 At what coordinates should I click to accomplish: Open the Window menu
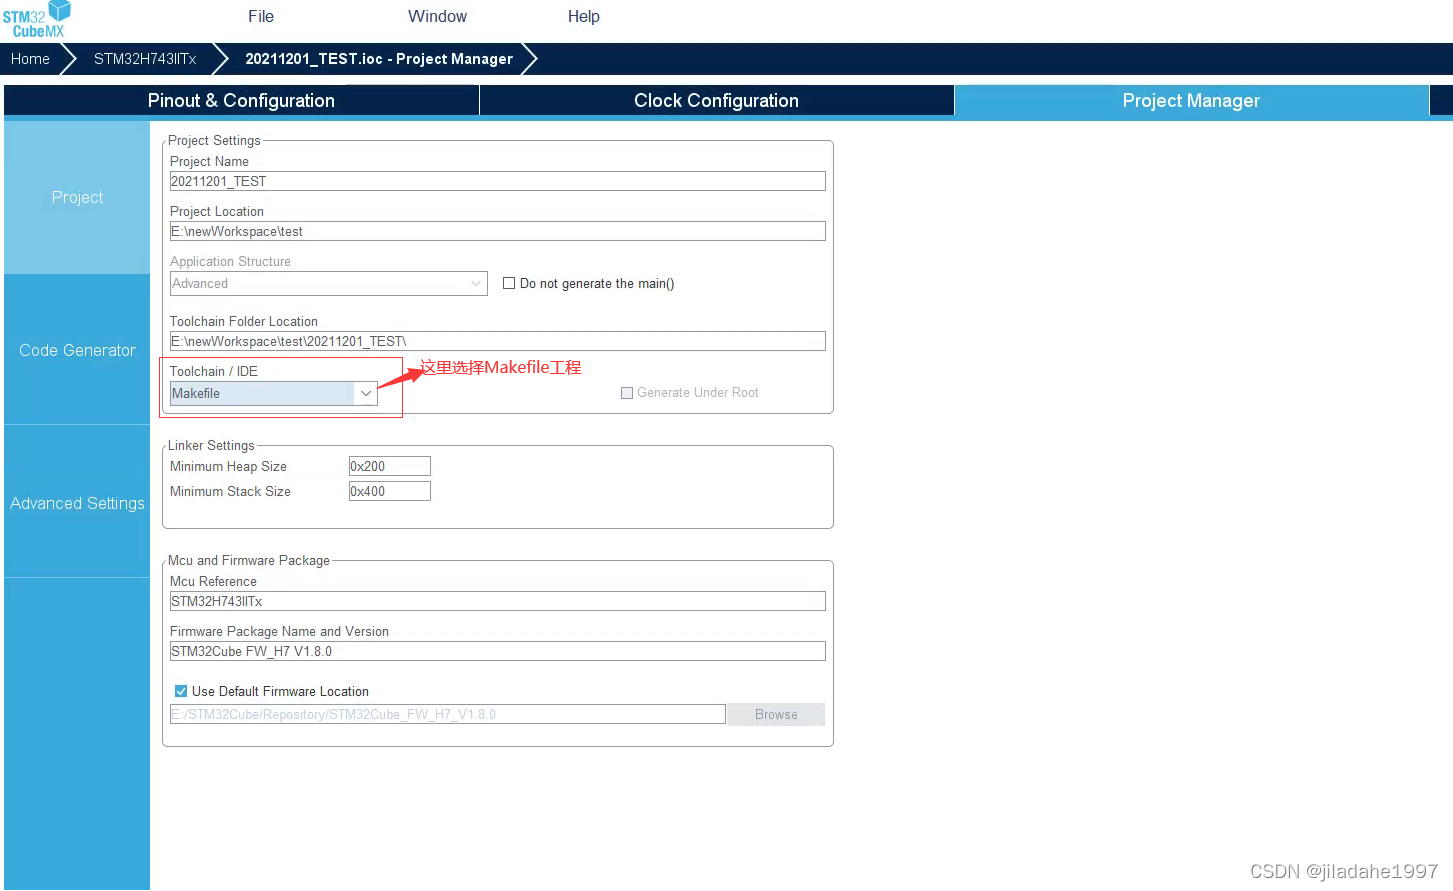pyautogui.click(x=437, y=17)
